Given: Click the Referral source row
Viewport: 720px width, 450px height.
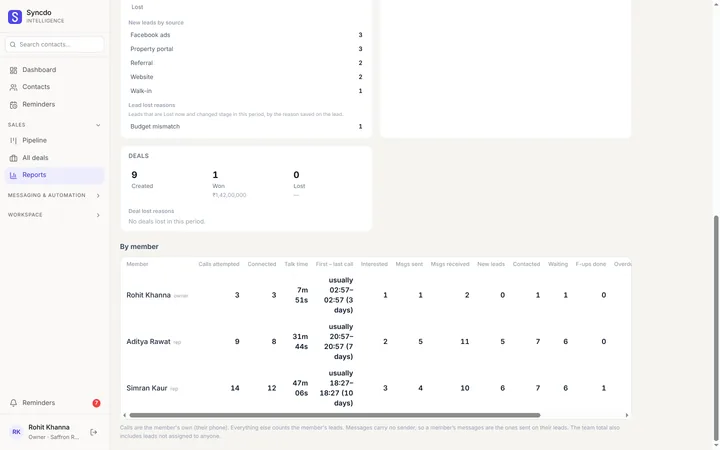Looking at the screenshot, I should [246, 63].
